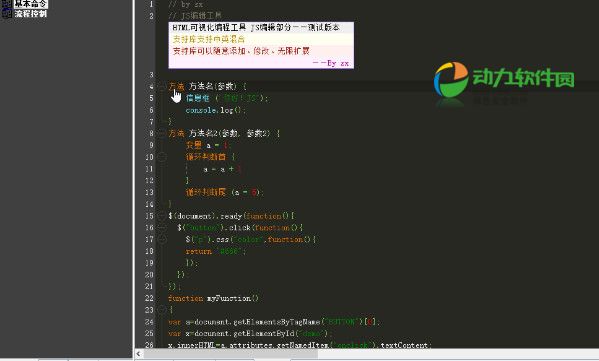This screenshot has width=599, height=361.
Task: Click '方法名2(参数, 参数2)' on line 8
Action: pos(230,133)
